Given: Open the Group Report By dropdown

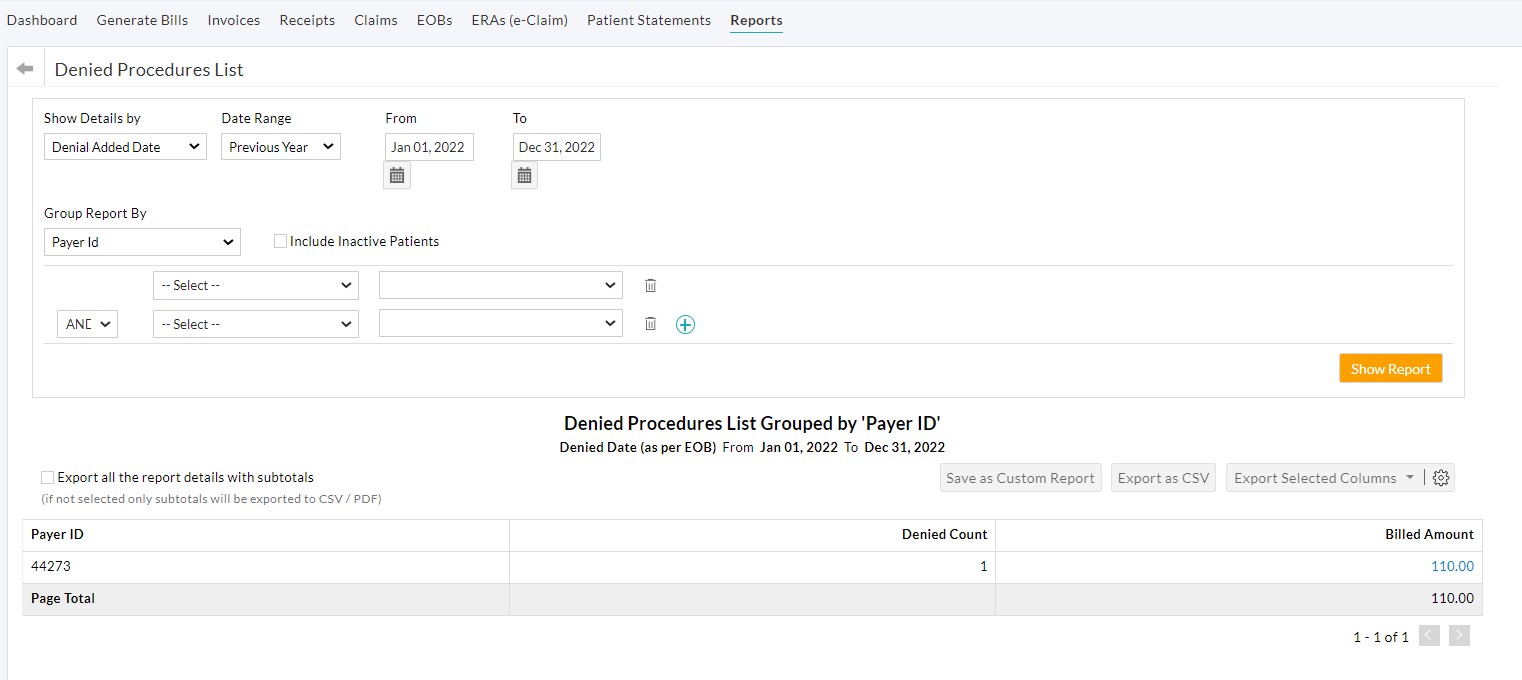Looking at the screenshot, I should [x=142, y=242].
